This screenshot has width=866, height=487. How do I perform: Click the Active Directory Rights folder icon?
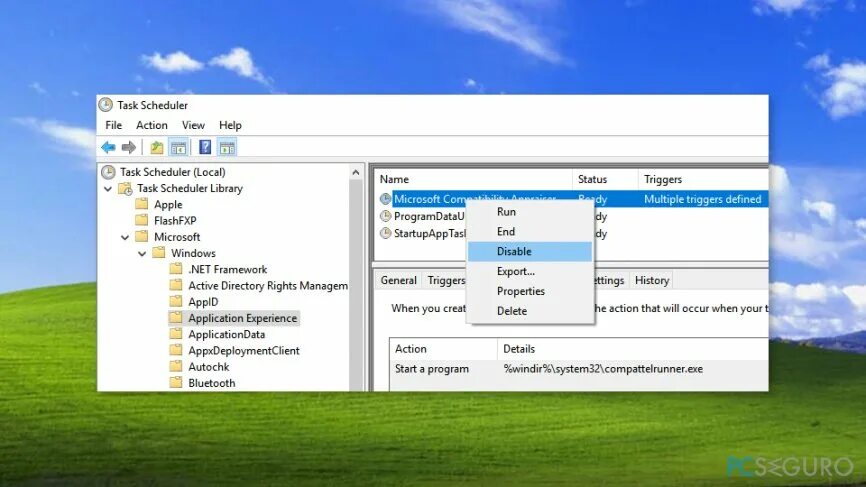(x=176, y=285)
